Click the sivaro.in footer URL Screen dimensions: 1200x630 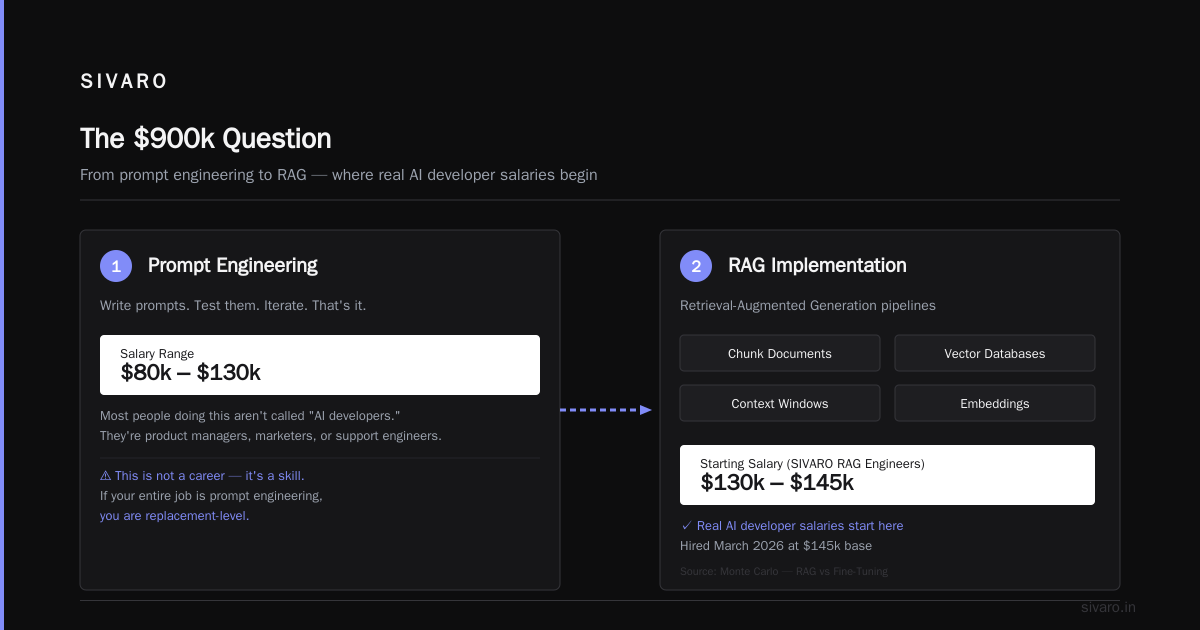1109,607
